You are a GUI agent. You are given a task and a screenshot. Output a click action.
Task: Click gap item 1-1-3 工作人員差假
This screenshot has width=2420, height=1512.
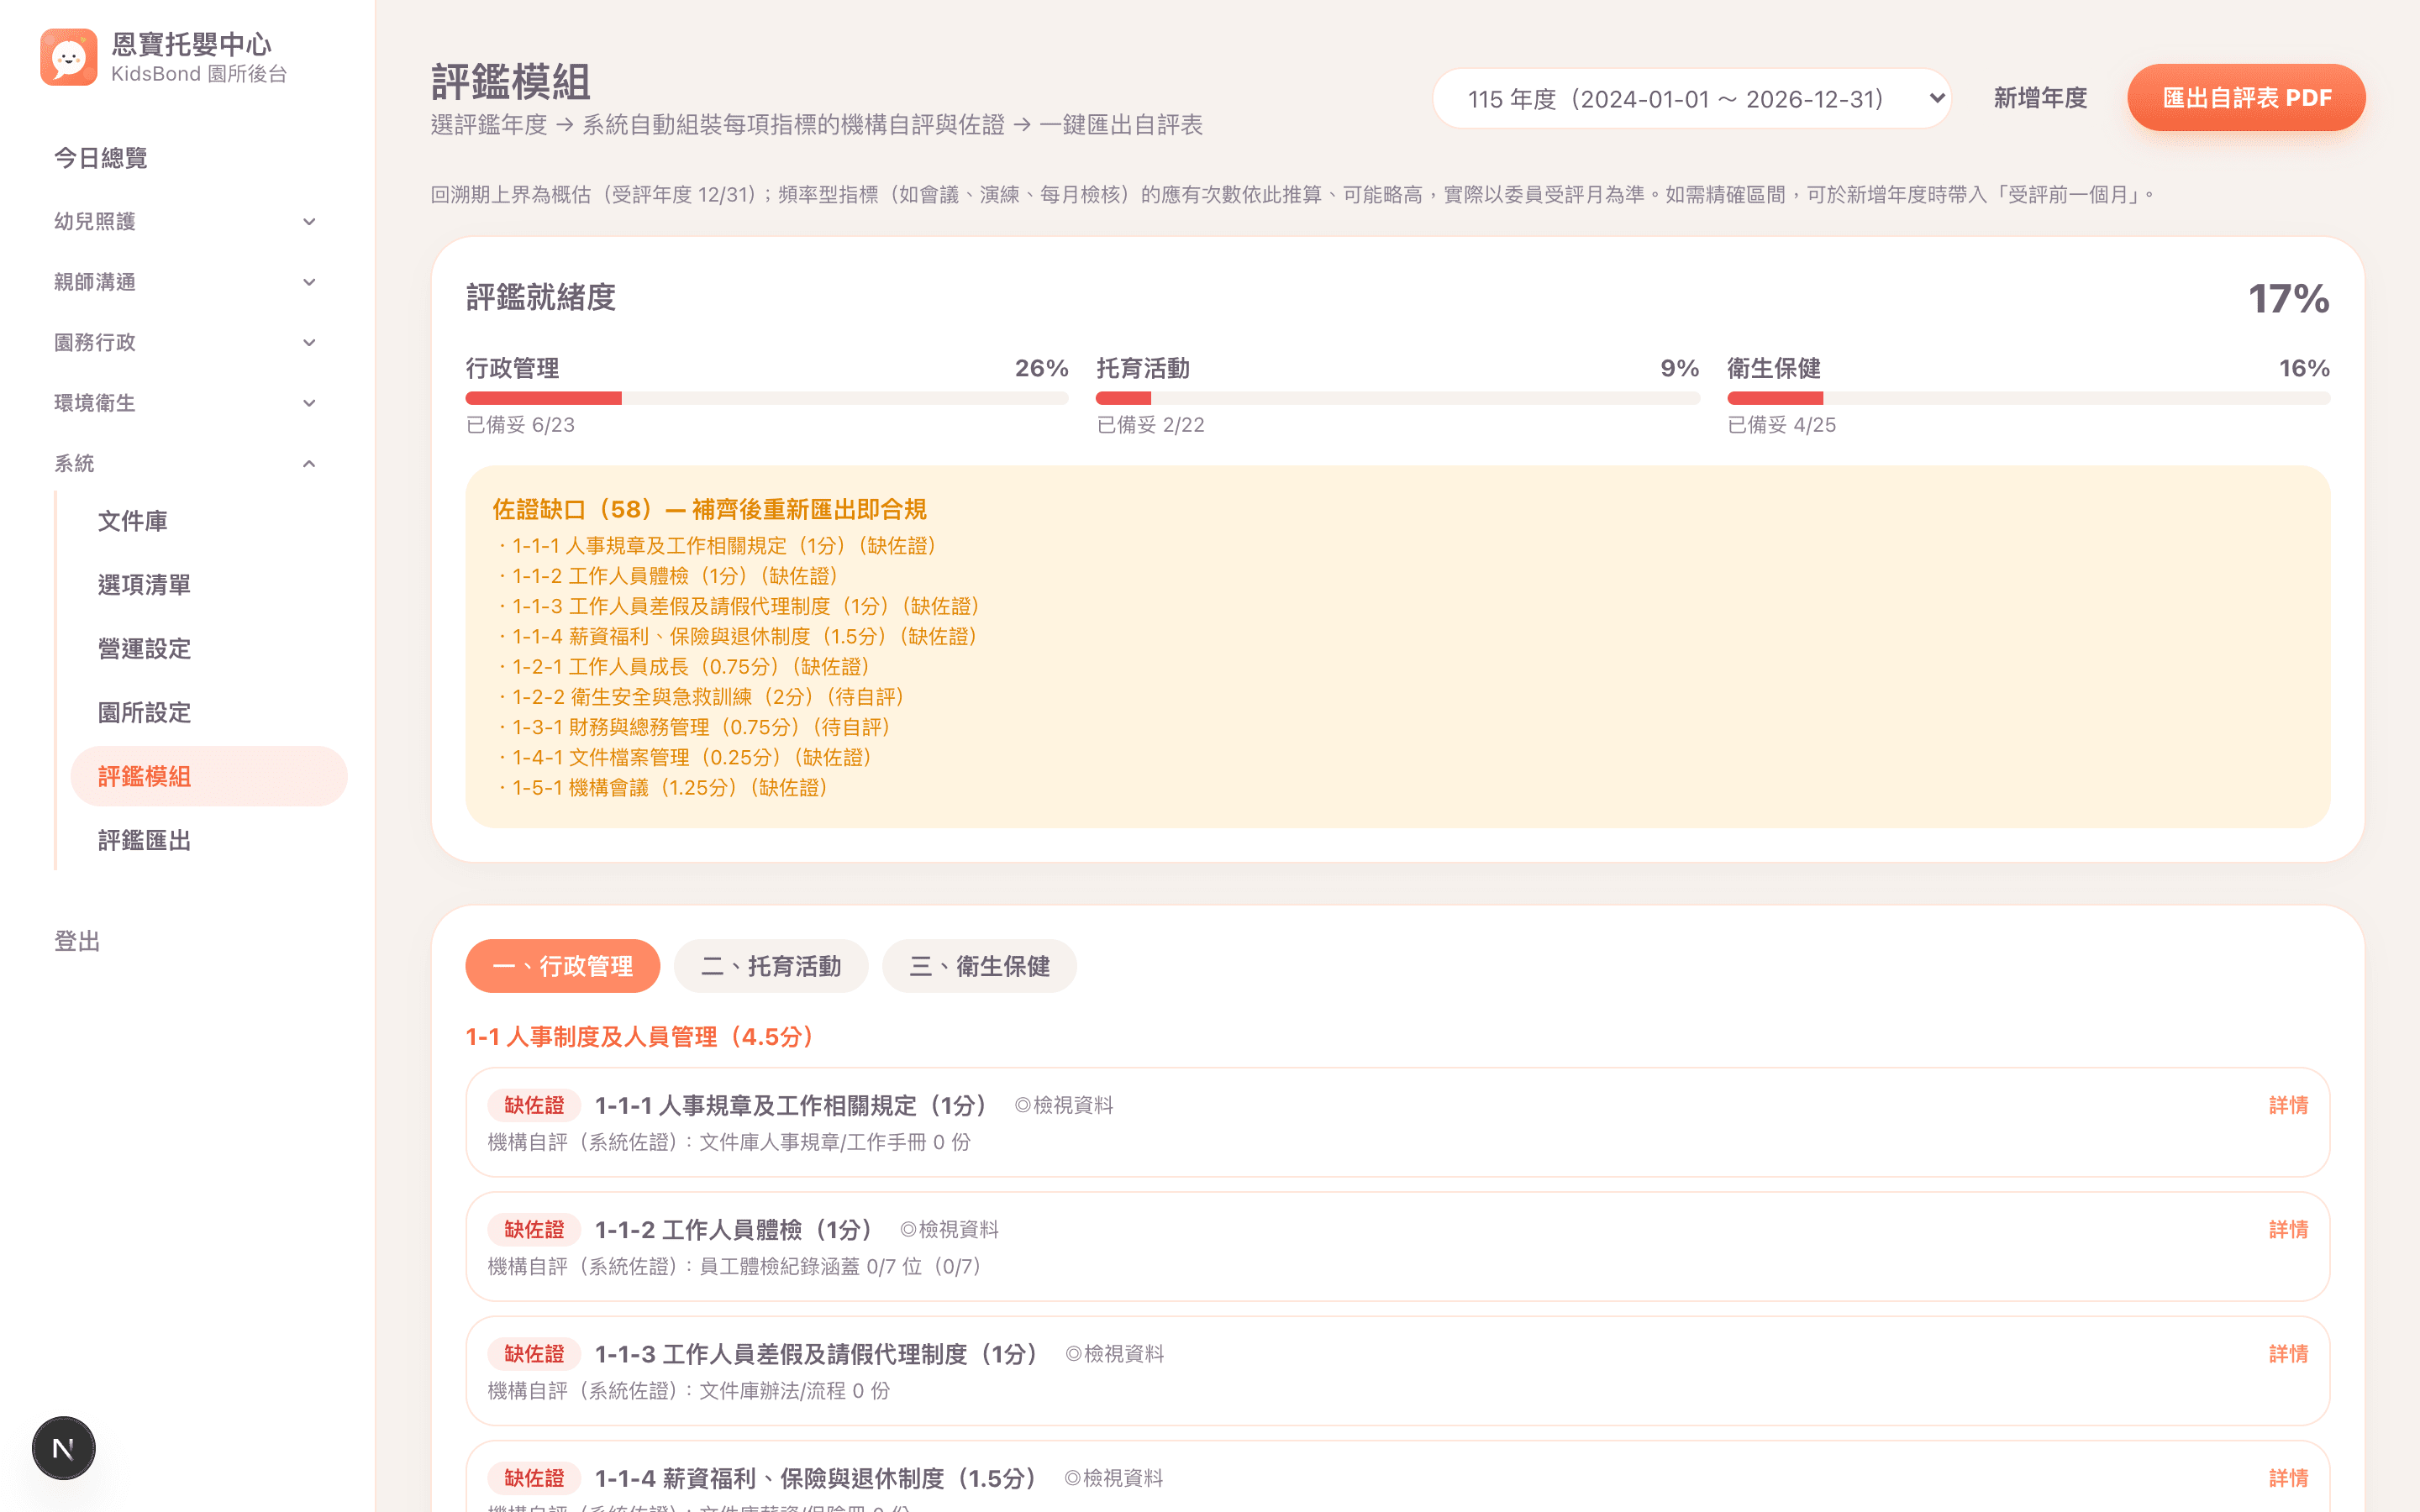(739, 606)
